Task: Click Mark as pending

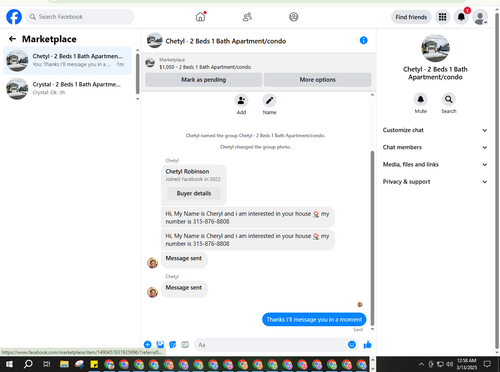Action: click(x=204, y=80)
